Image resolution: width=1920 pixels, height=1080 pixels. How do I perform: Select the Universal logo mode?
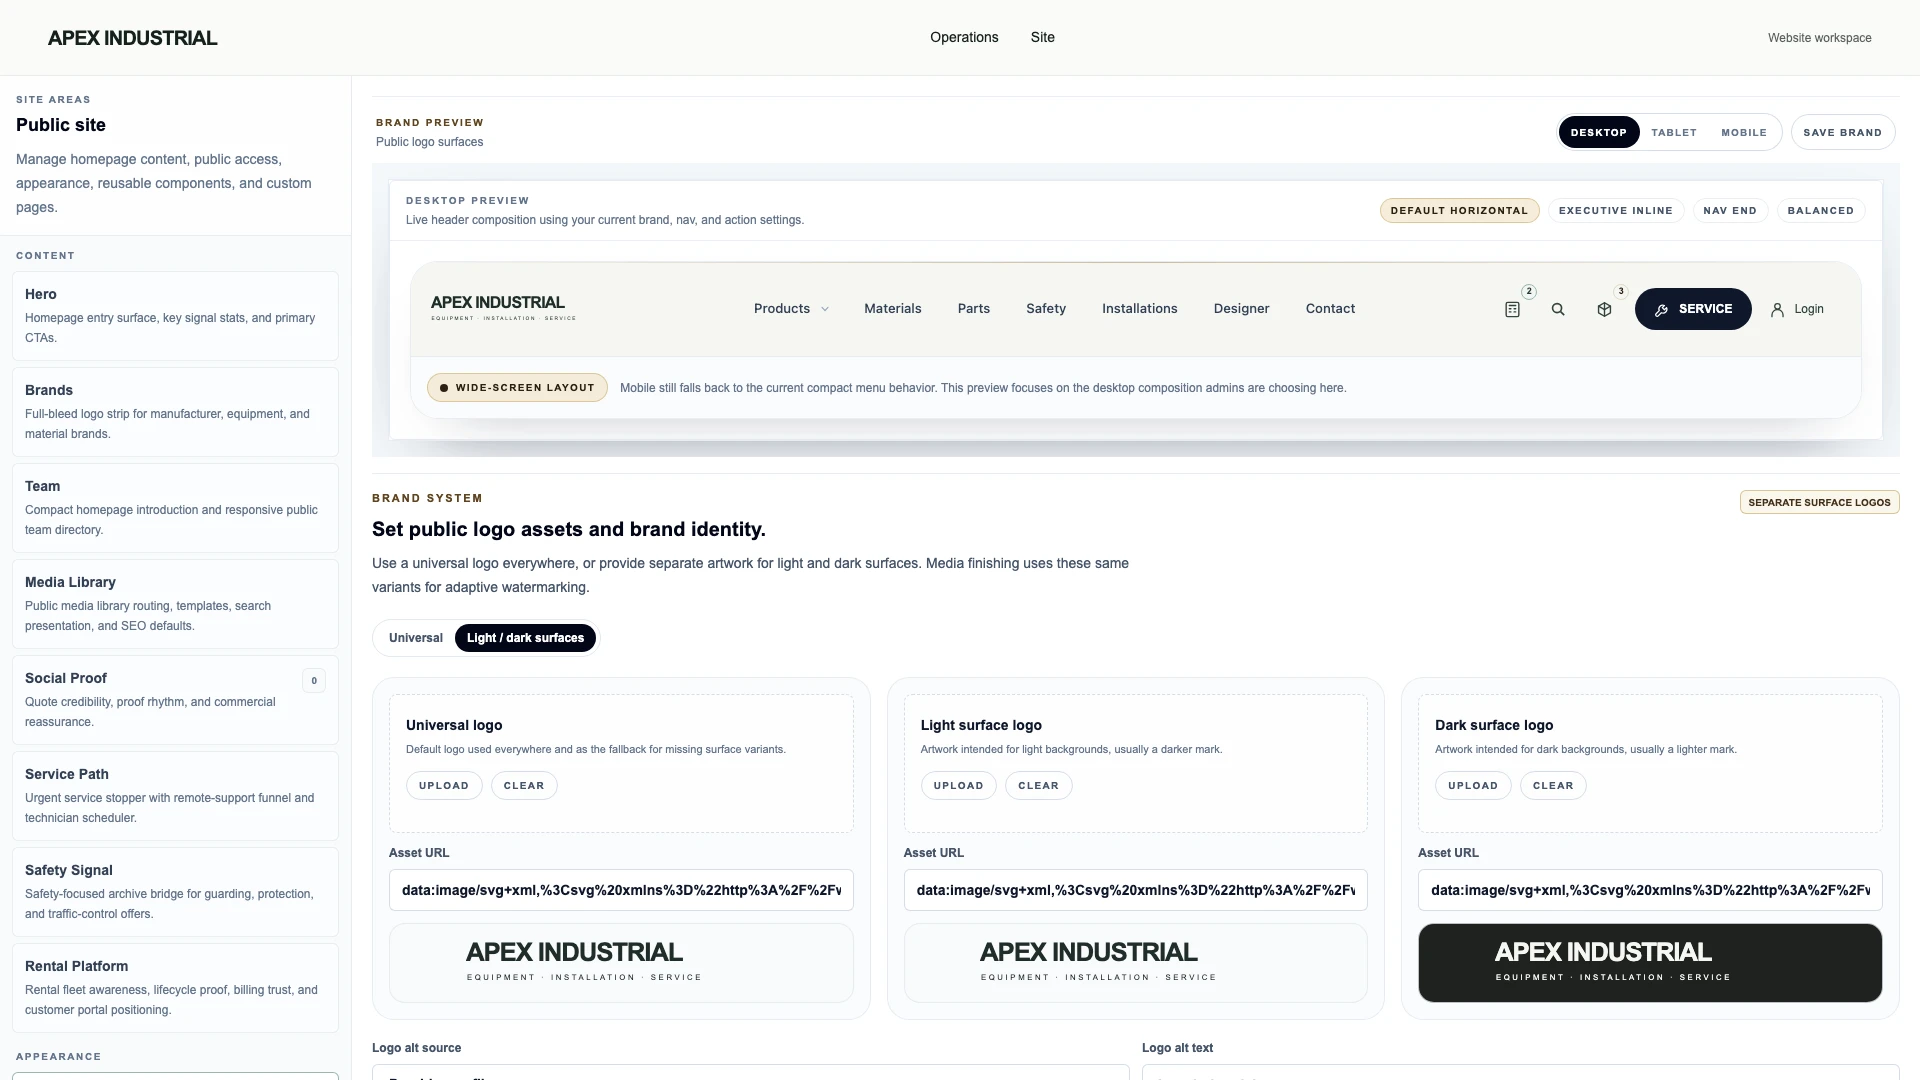pyautogui.click(x=415, y=638)
